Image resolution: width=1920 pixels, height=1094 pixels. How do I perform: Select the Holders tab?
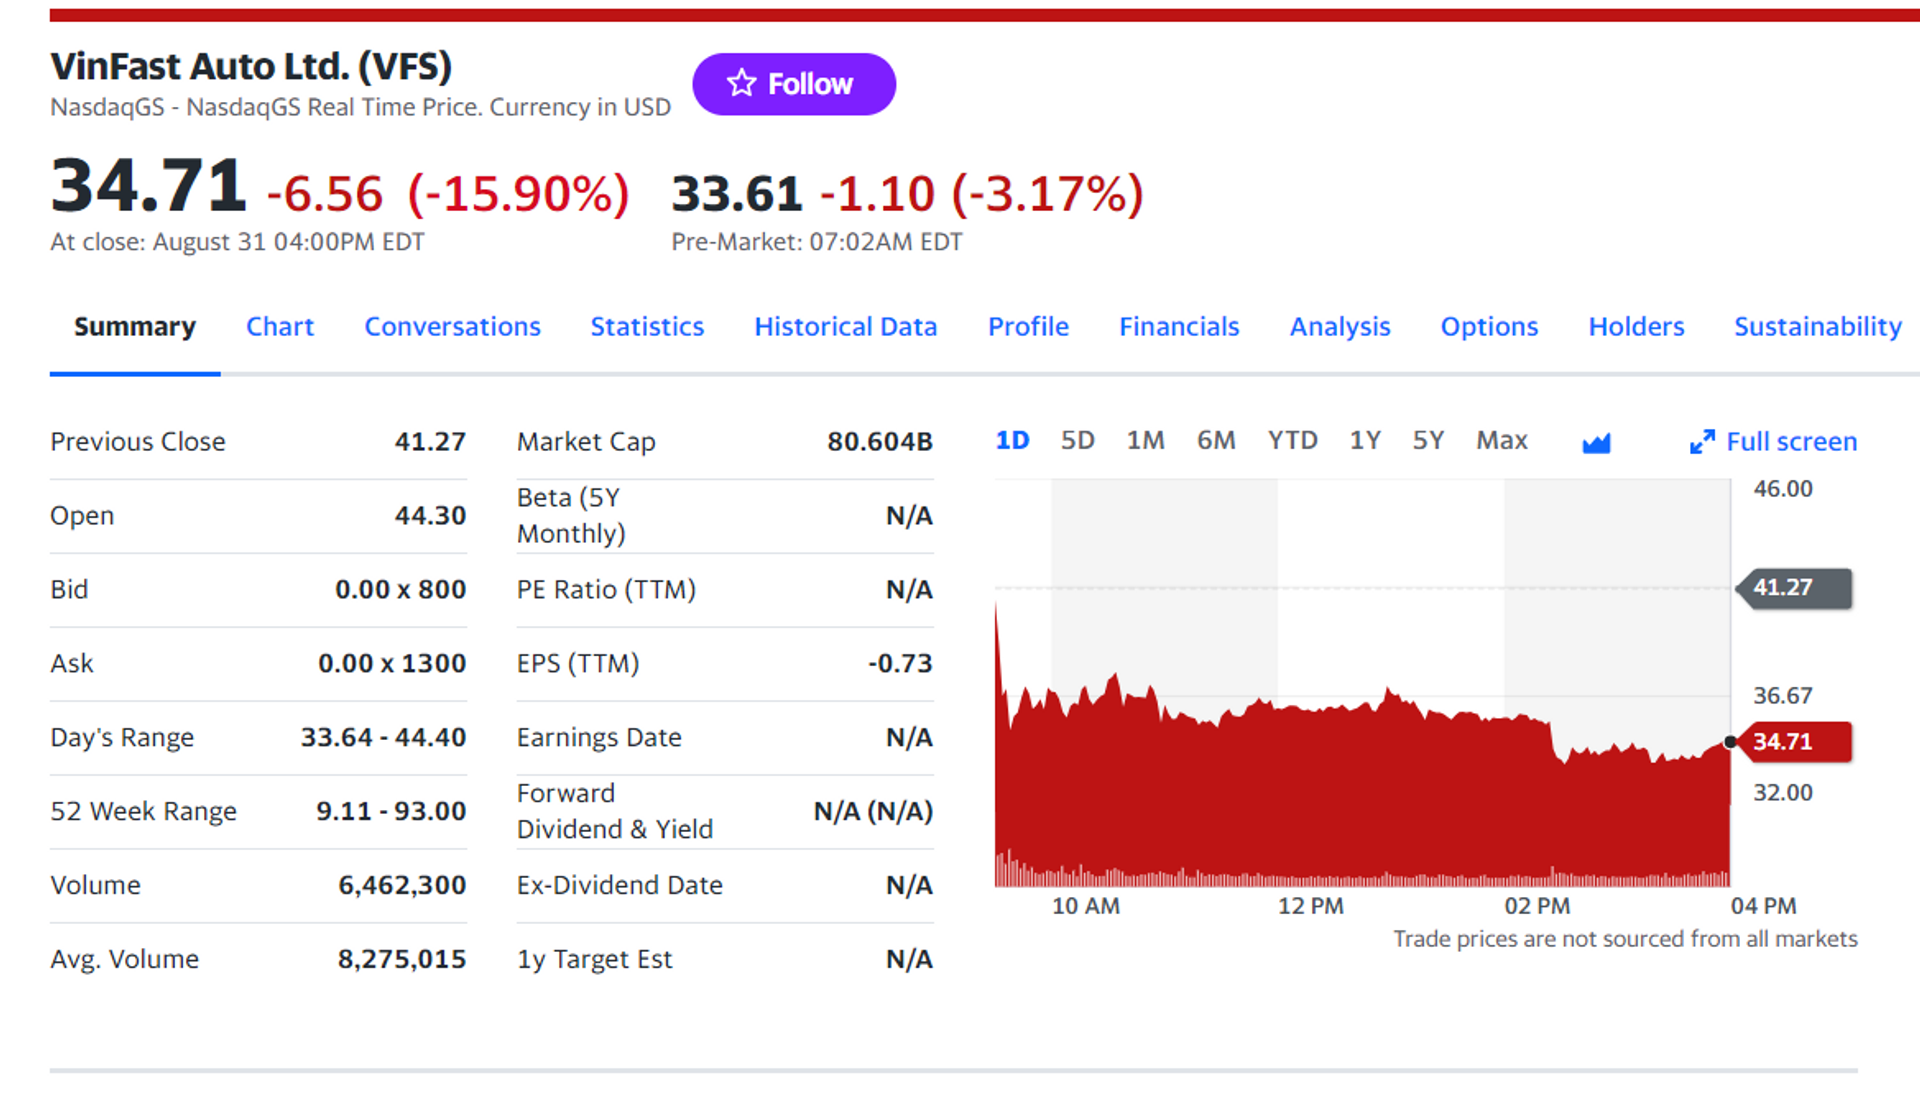1636,326
